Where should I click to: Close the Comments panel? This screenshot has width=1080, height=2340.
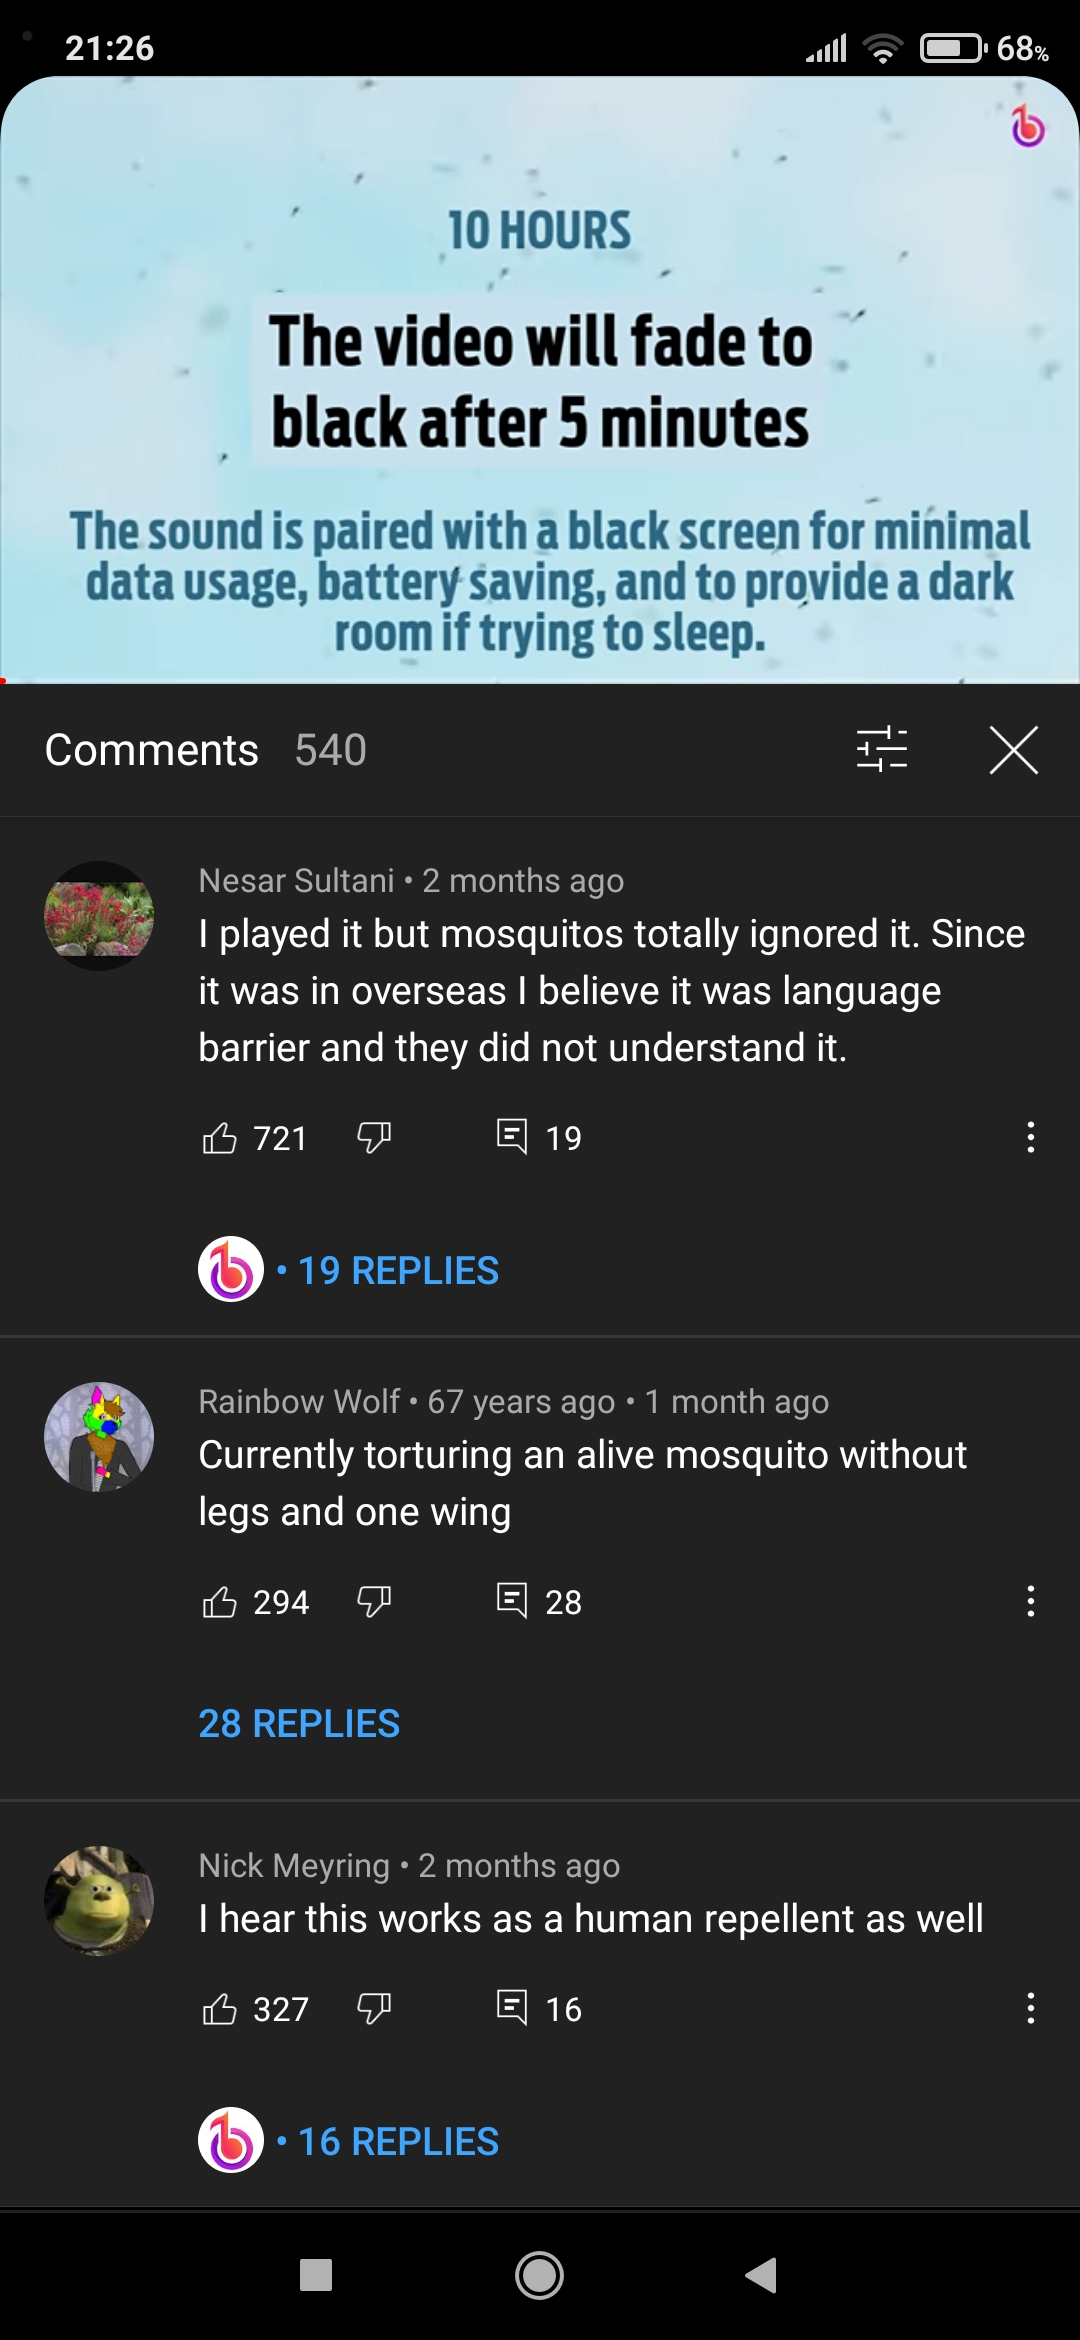(1013, 750)
